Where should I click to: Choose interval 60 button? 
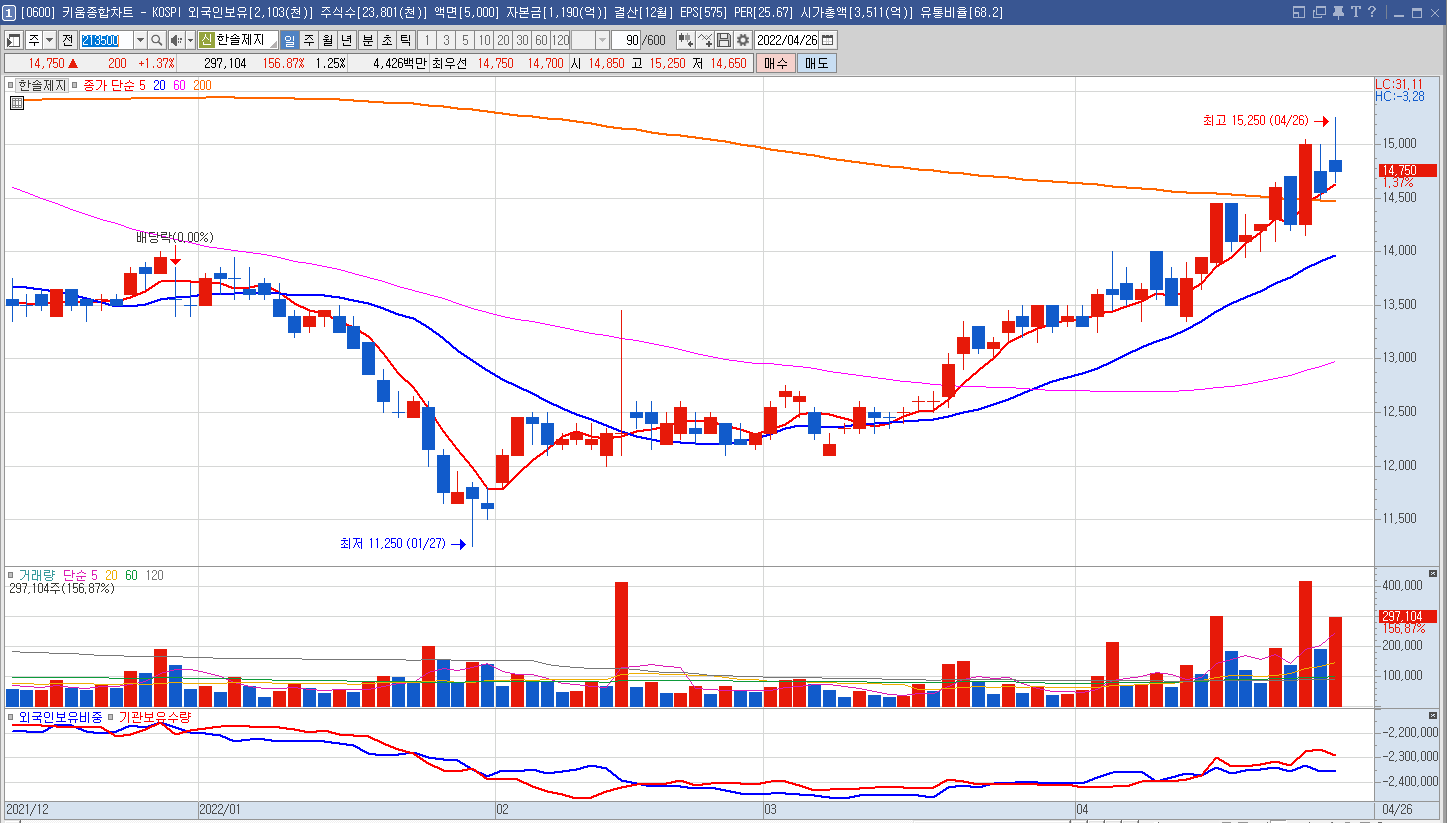coord(541,40)
